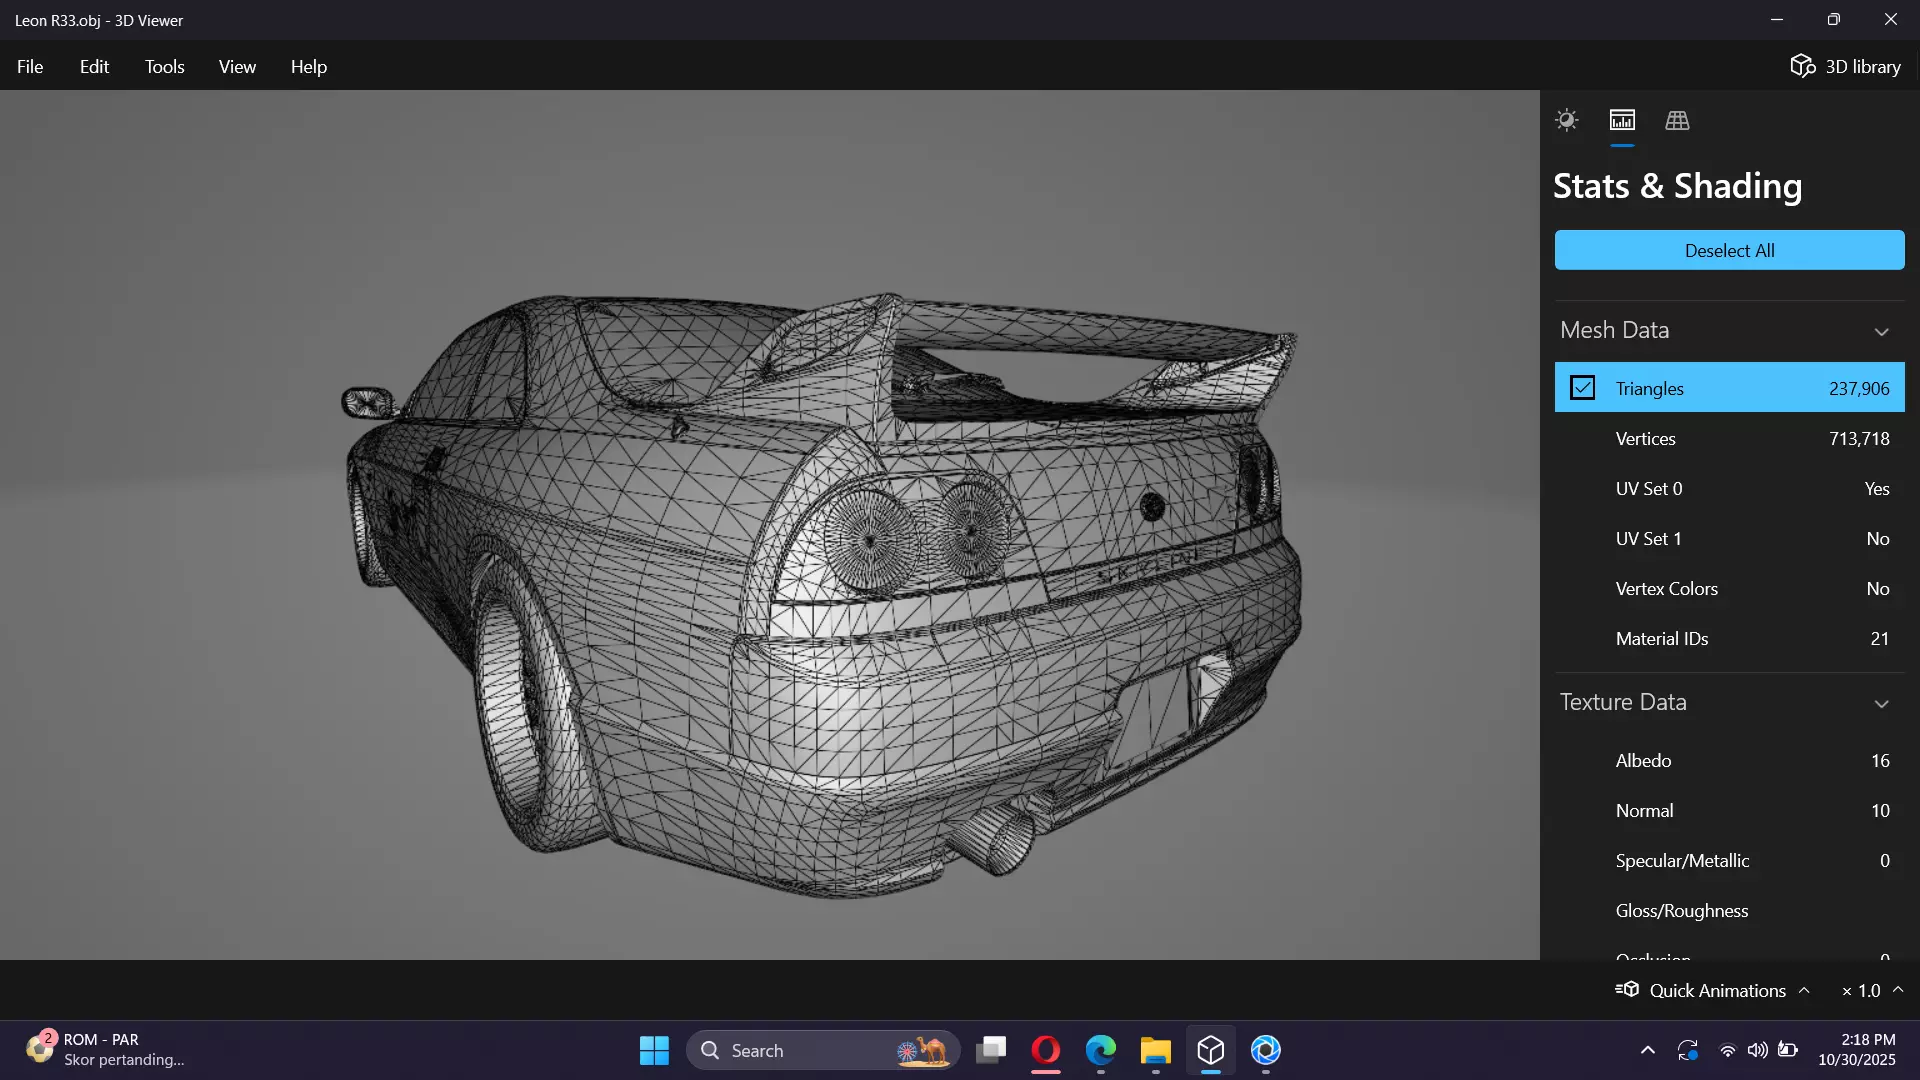Collapse the Mesh Data section

coord(1881,331)
